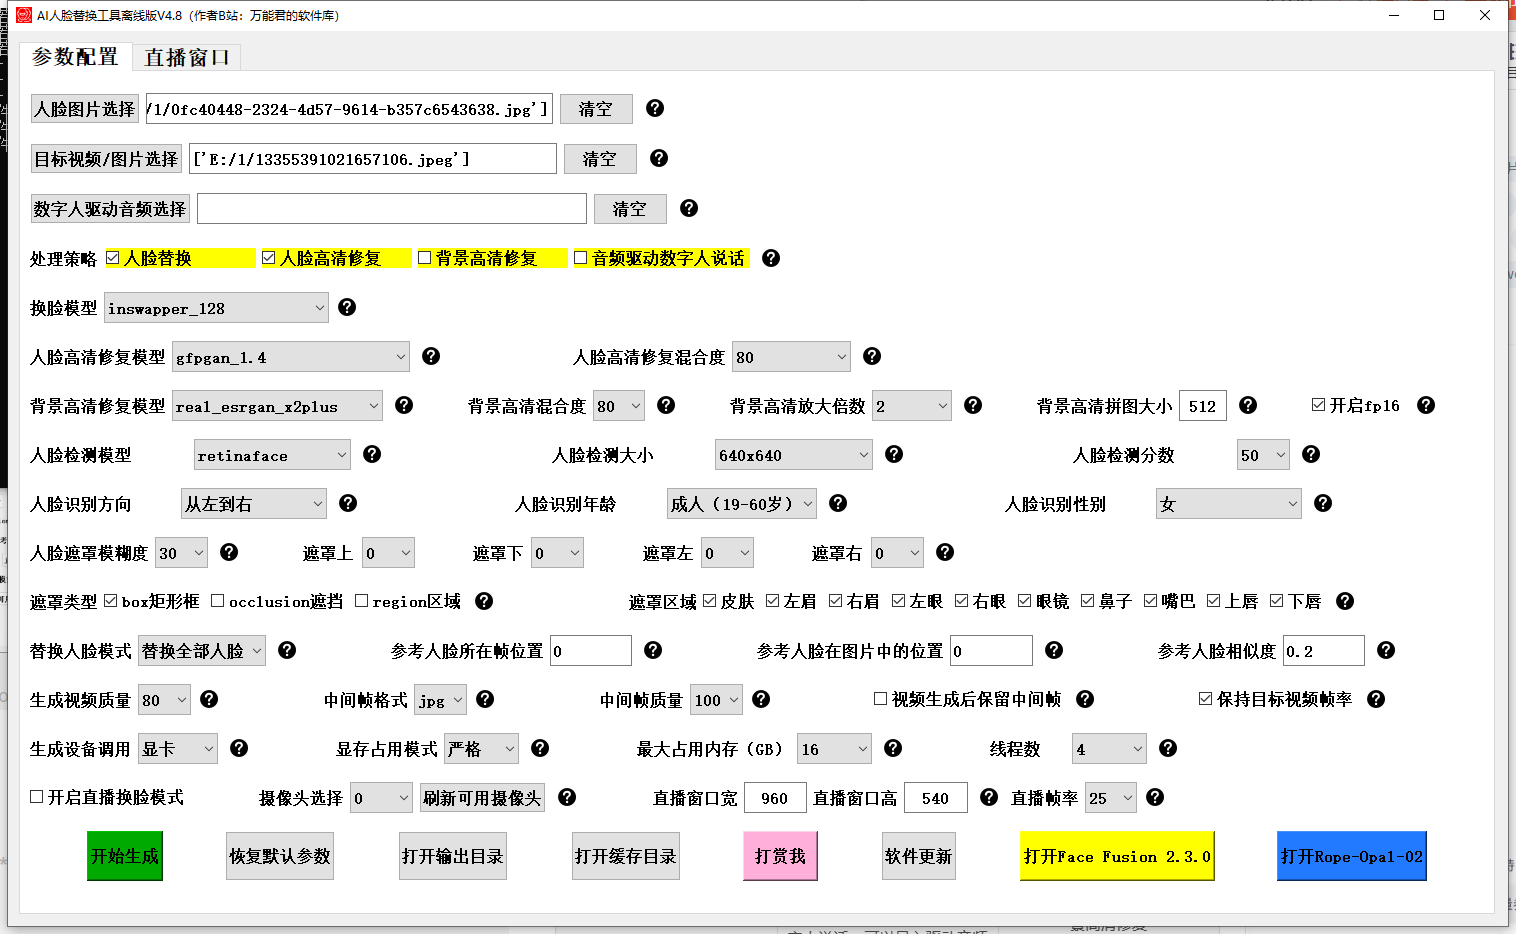This screenshot has width=1516, height=934.
Task: Click 数字人驱动音频选择 path input field
Action: tap(392, 209)
